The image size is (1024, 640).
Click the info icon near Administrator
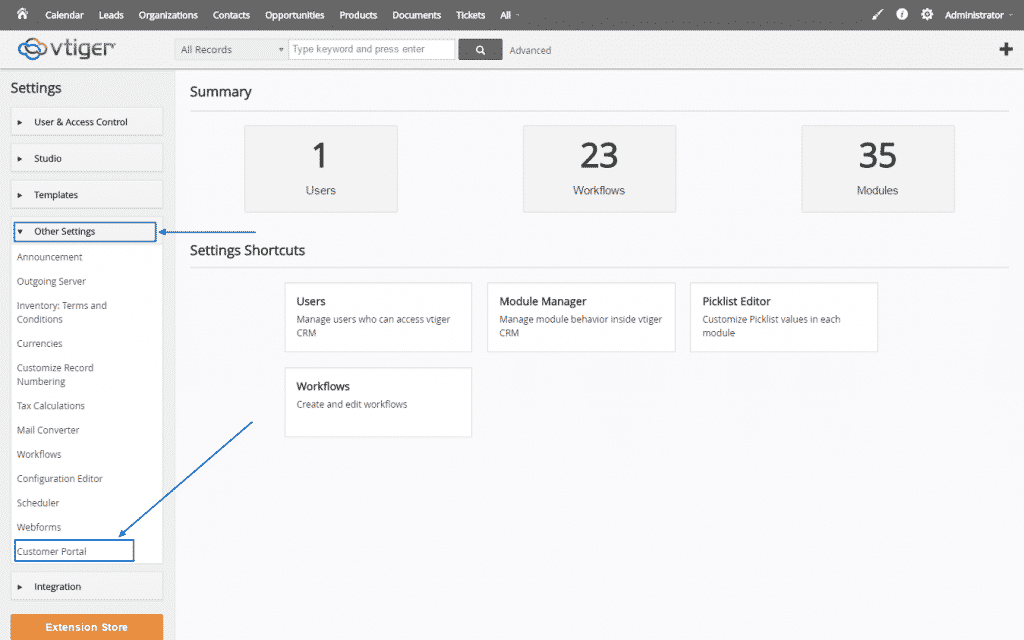(x=901, y=15)
